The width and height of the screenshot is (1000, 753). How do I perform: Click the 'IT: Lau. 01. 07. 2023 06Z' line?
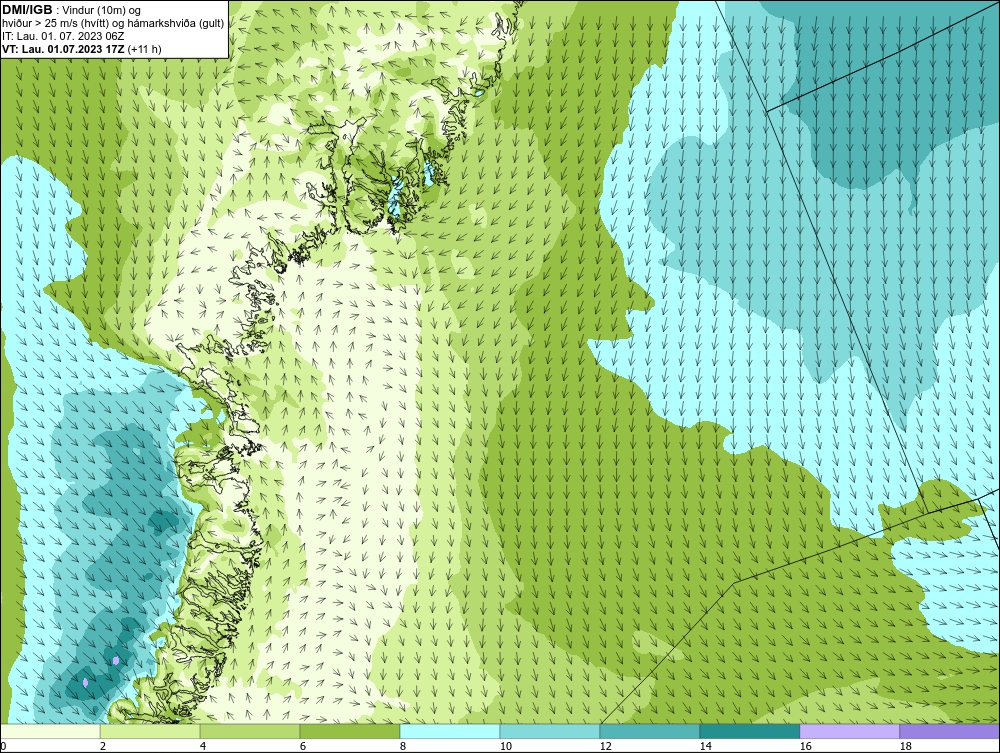tap(62, 36)
